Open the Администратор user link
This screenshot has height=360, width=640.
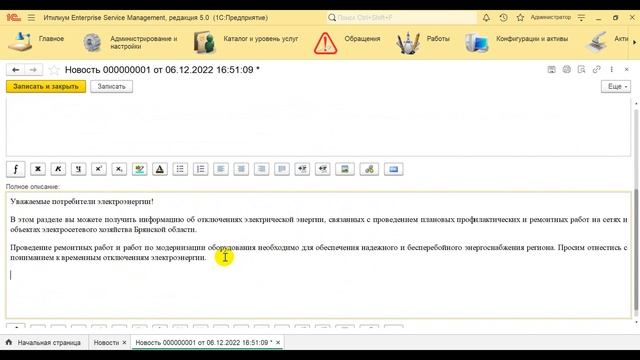(x=551, y=18)
